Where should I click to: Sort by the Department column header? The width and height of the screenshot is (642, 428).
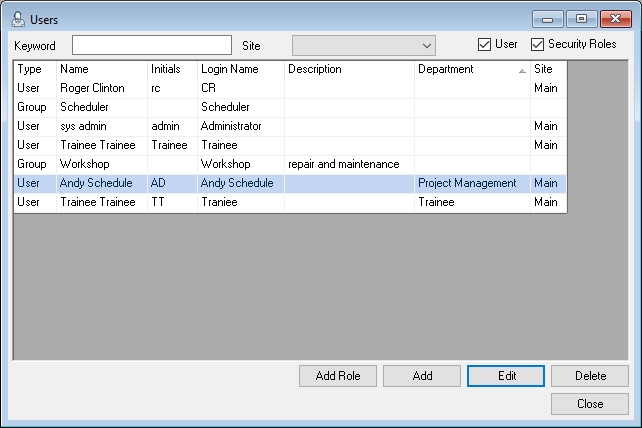pyautogui.click(x=472, y=70)
